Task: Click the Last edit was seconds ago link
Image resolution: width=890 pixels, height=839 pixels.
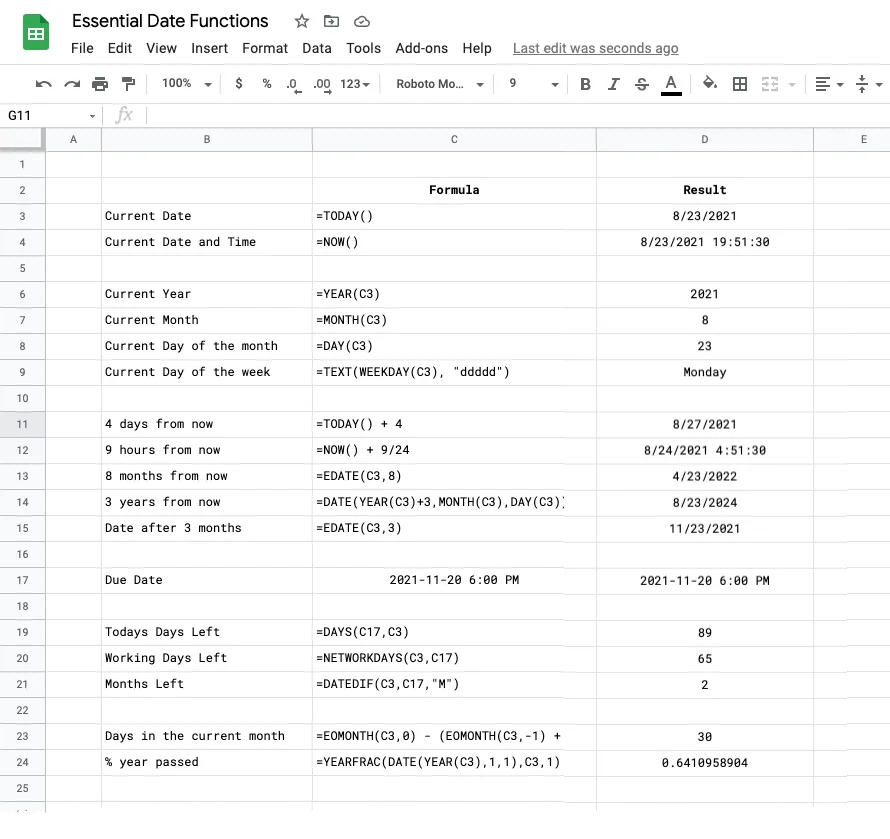Action: [595, 48]
